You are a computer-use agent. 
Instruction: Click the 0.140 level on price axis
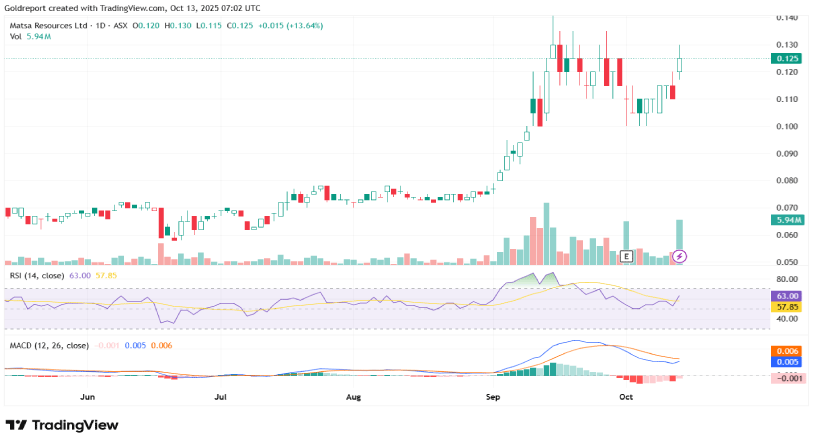pyautogui.click(x=786, y=18)
